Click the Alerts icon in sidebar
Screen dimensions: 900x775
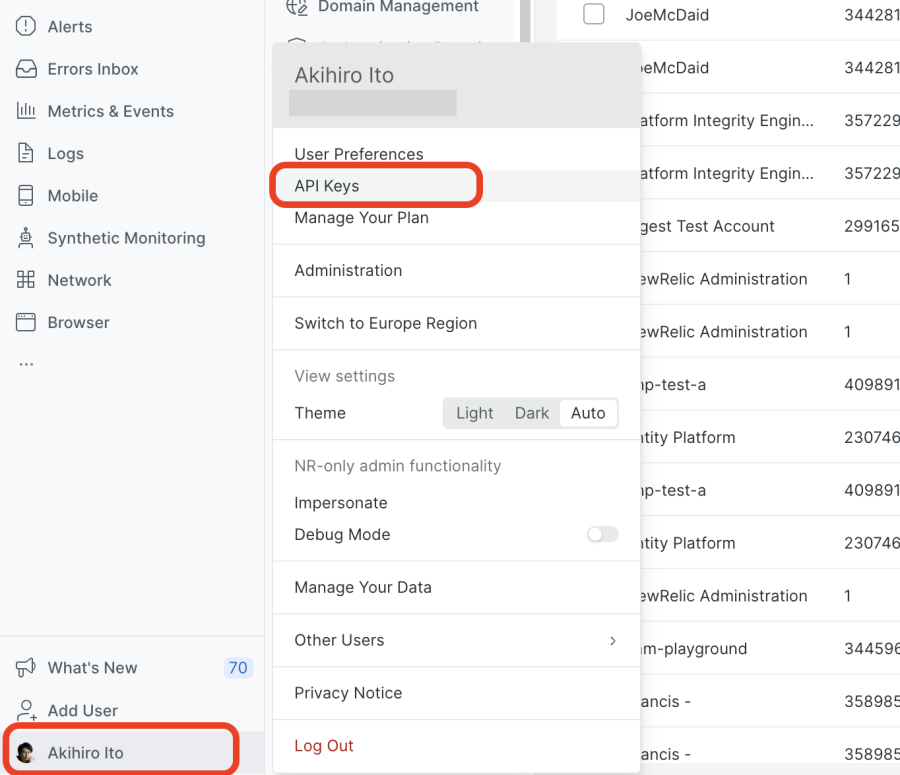(x=26, y=27)
